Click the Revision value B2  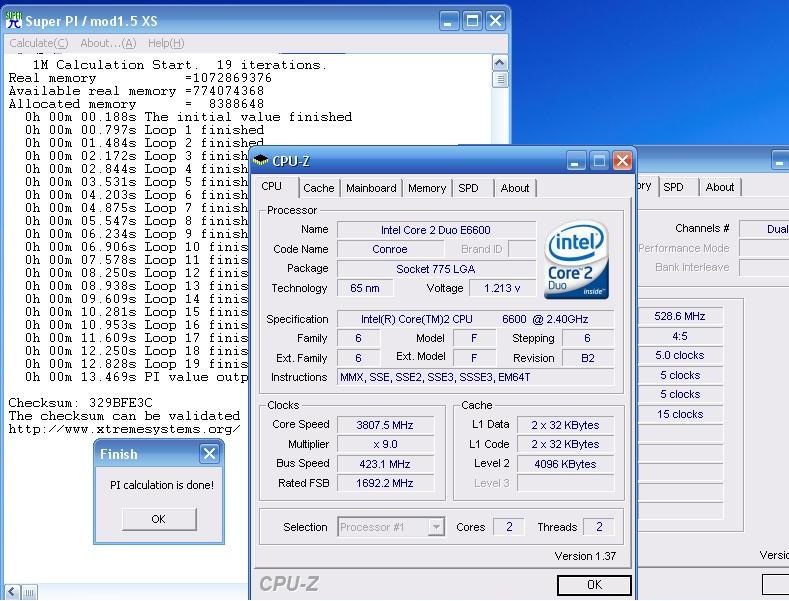(588, 358)
